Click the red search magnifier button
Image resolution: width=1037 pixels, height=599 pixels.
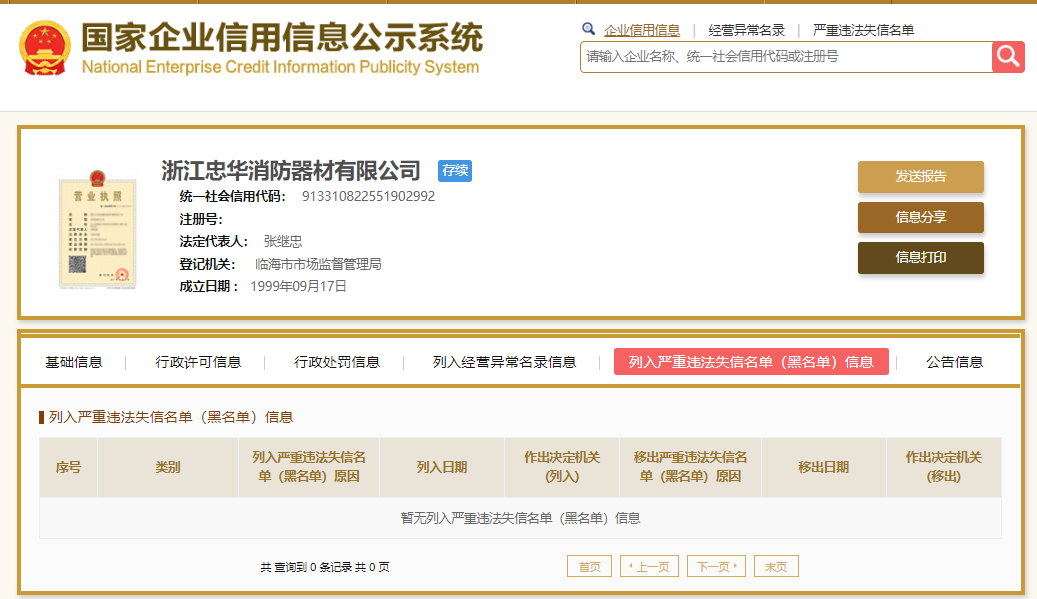(x=1008, y=57)
